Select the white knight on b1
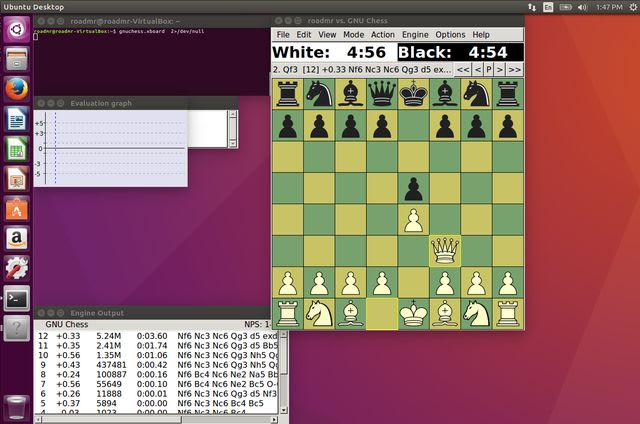This screenshot has height=424, width=640. point(319,314)
